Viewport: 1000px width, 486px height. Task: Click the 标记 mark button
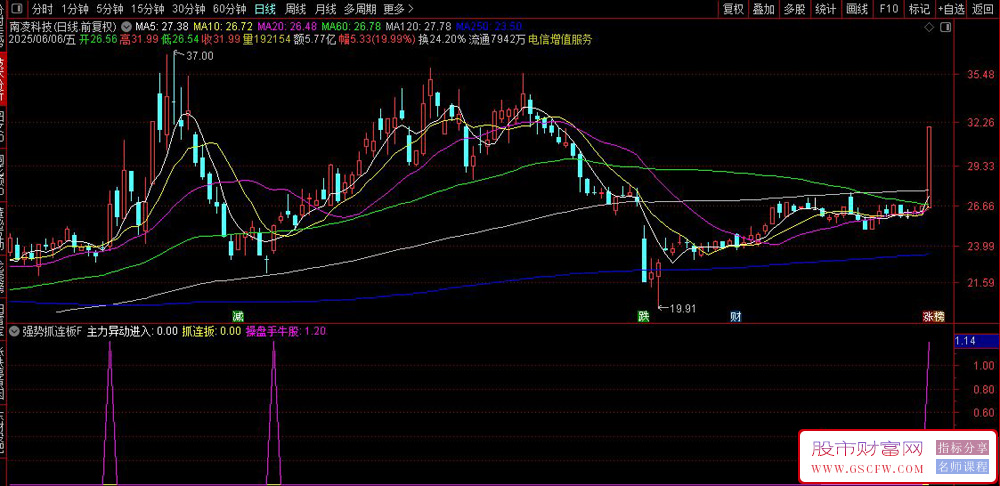click(919, 9)
